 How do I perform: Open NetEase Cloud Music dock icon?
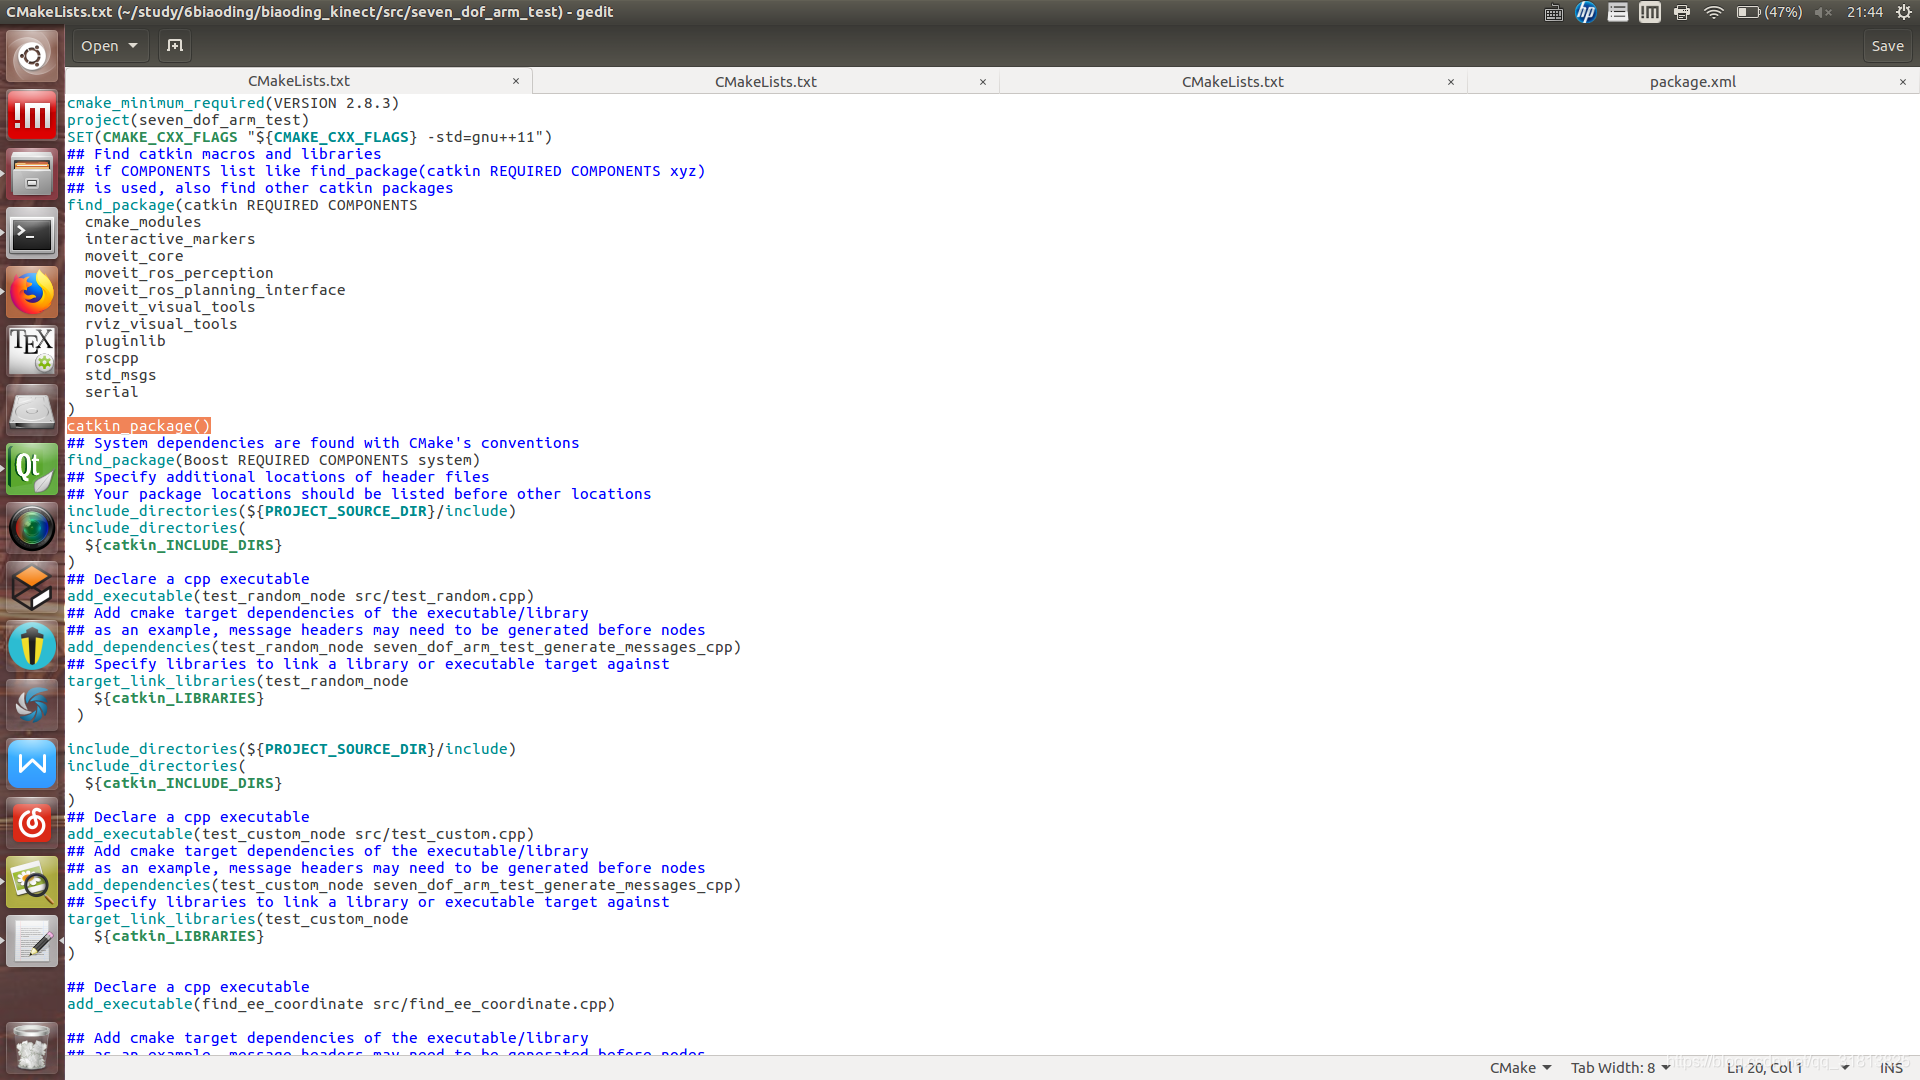32,823
